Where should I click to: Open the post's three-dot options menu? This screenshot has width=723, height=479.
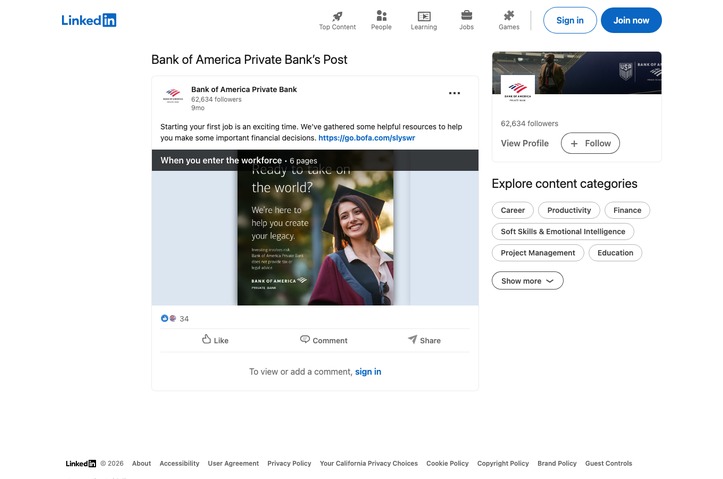coord(454,93)
